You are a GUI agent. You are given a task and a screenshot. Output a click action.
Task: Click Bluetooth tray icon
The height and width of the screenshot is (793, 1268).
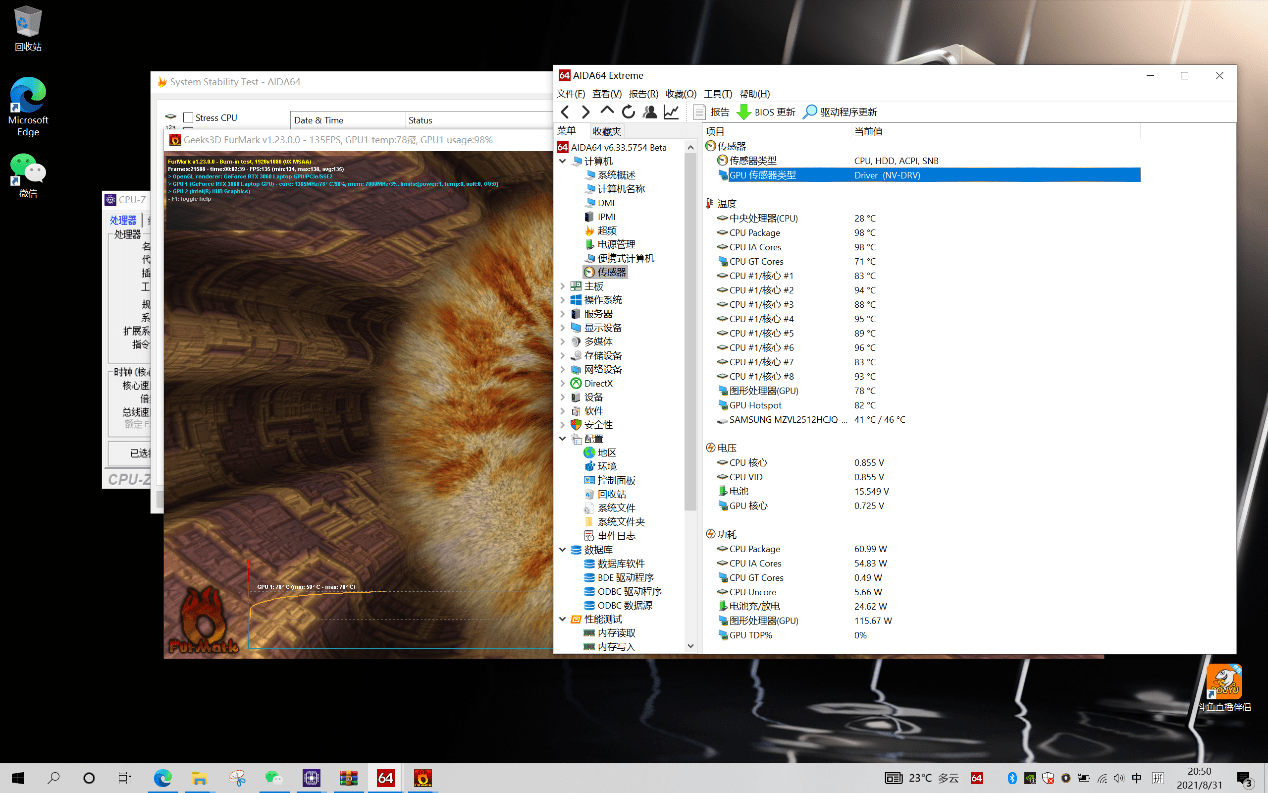[1010, 778]
